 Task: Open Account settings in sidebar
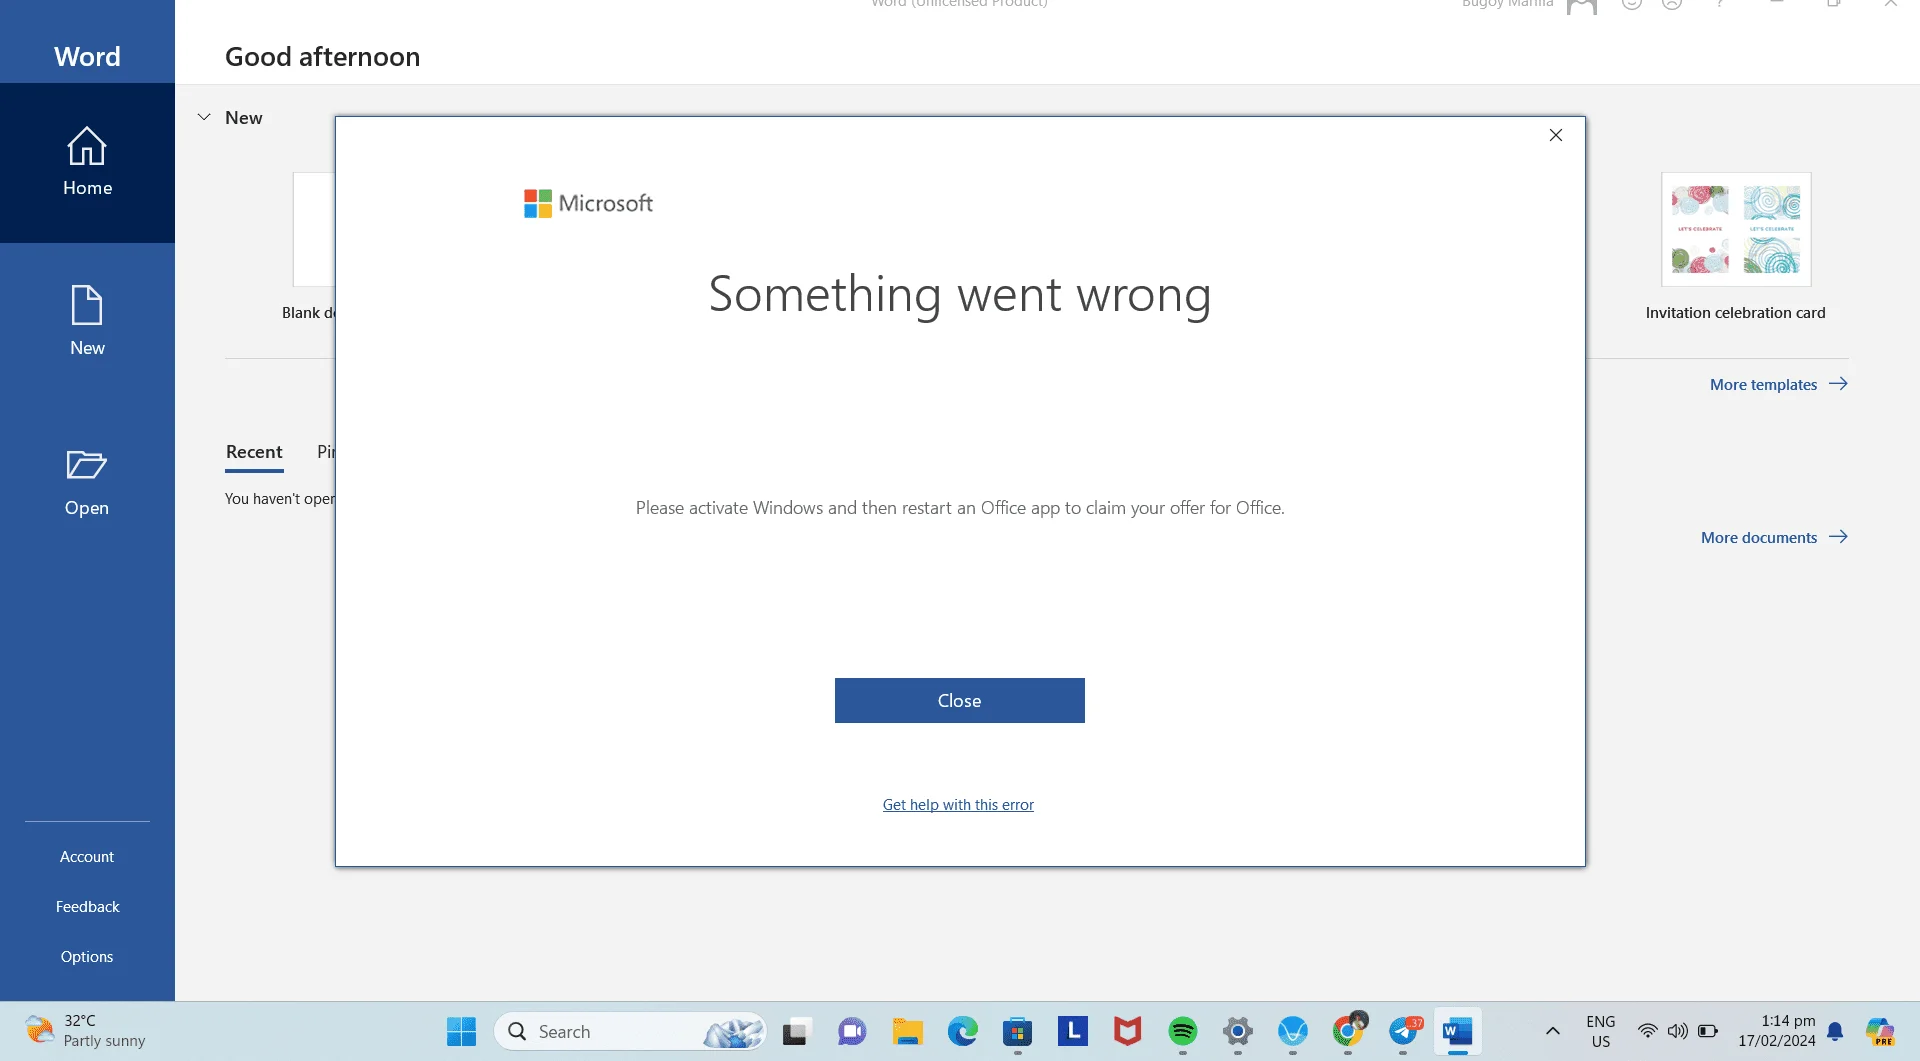point(87,857)
